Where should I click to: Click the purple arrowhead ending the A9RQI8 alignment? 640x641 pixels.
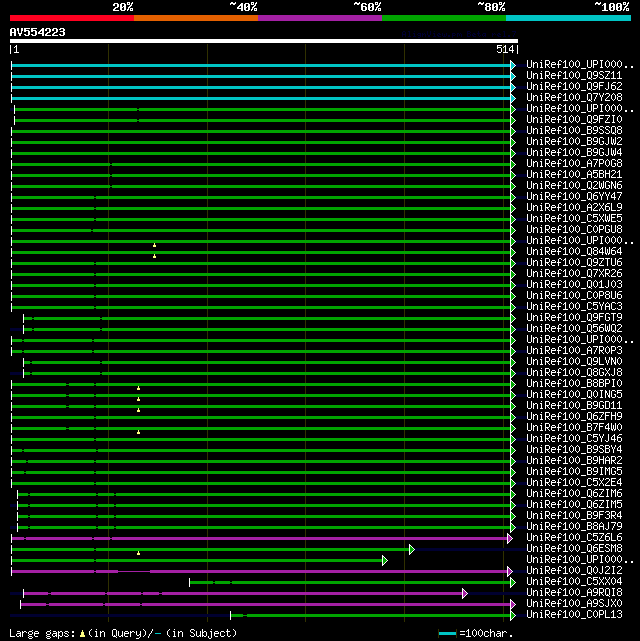(465, 594)
